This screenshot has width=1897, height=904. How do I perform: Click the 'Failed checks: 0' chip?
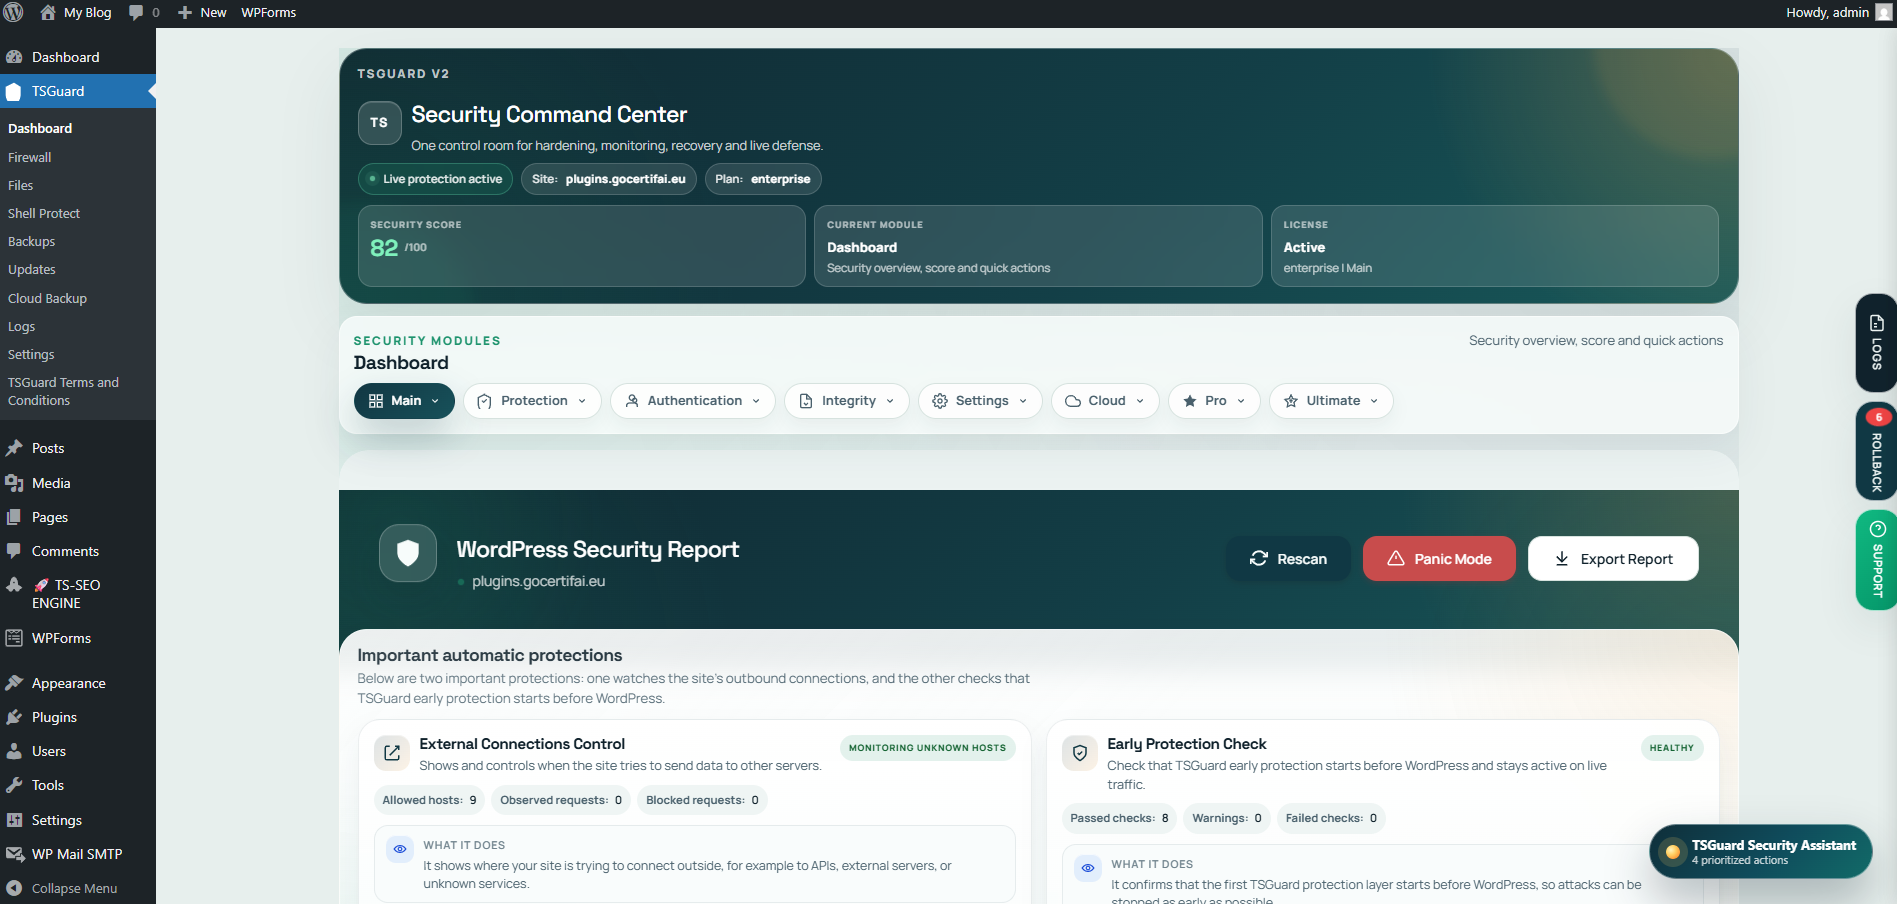point(1331,818)
